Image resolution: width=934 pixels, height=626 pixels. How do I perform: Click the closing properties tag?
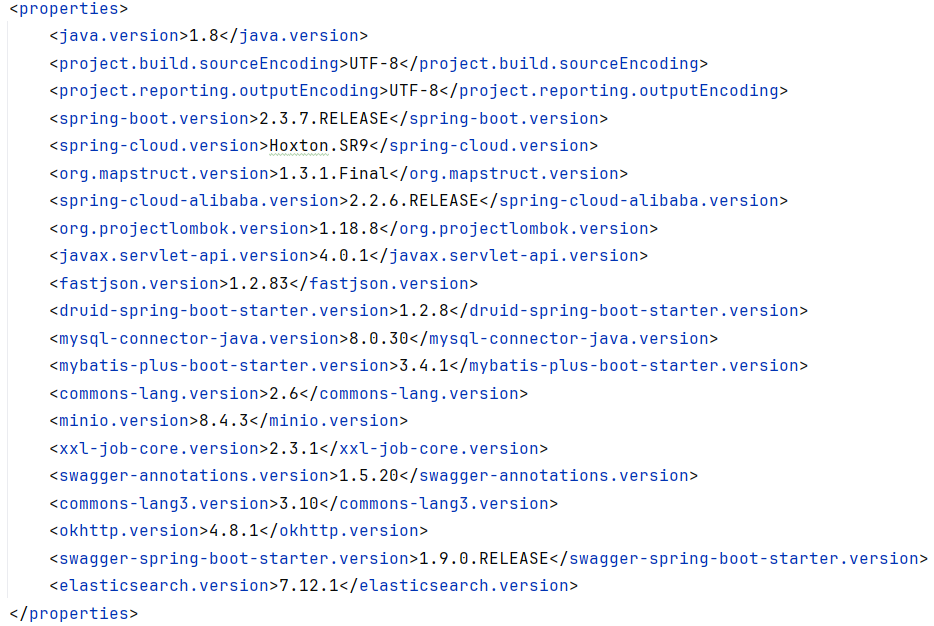pyautogui.click(x=74, y=613)
